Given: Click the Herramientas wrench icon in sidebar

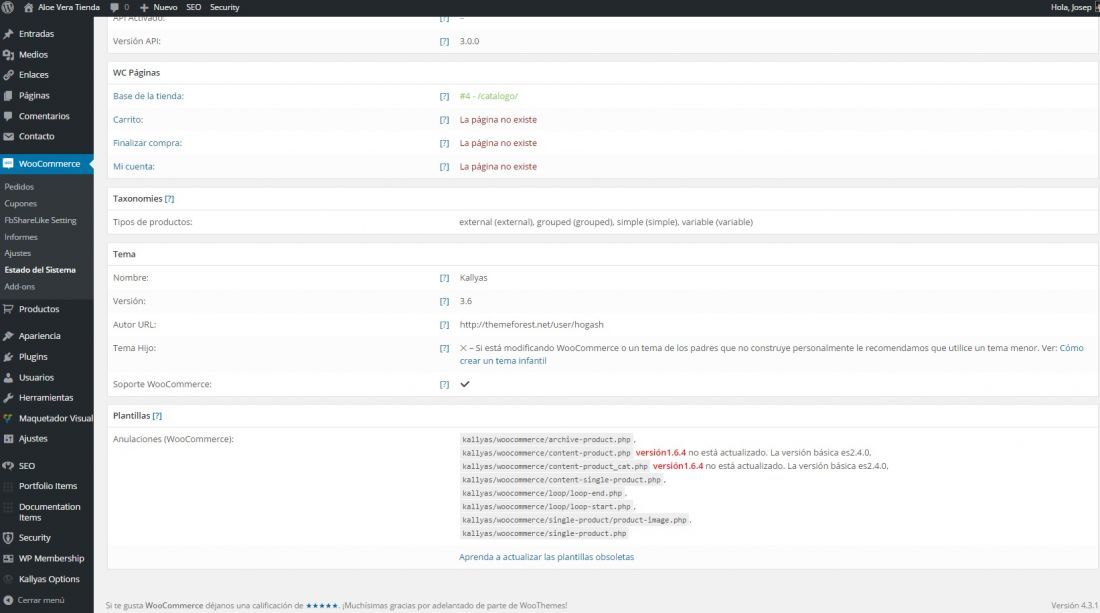Looking at the screenshot, I should pos(8,398).
